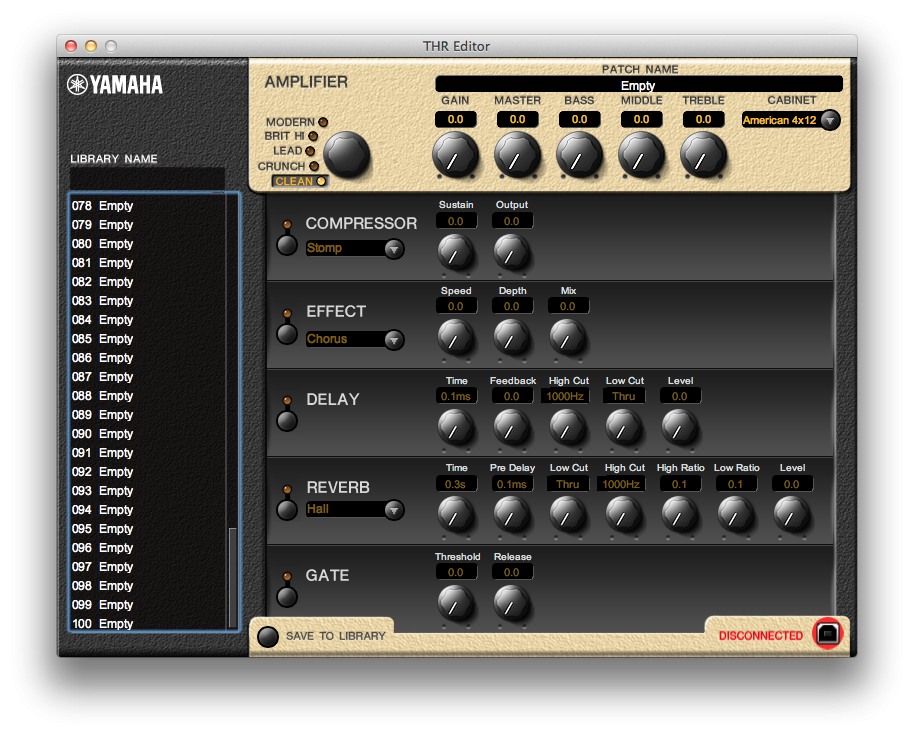Image resolution: width=914 pixels, height=736 pixels.
Task: Click the Save To Library button
Action: (x=268, y=636)
